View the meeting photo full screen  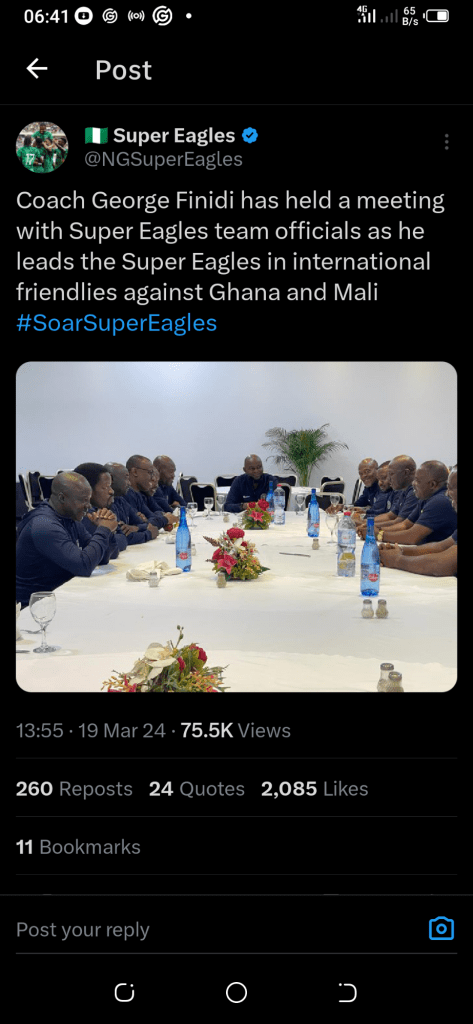(236, 526)
